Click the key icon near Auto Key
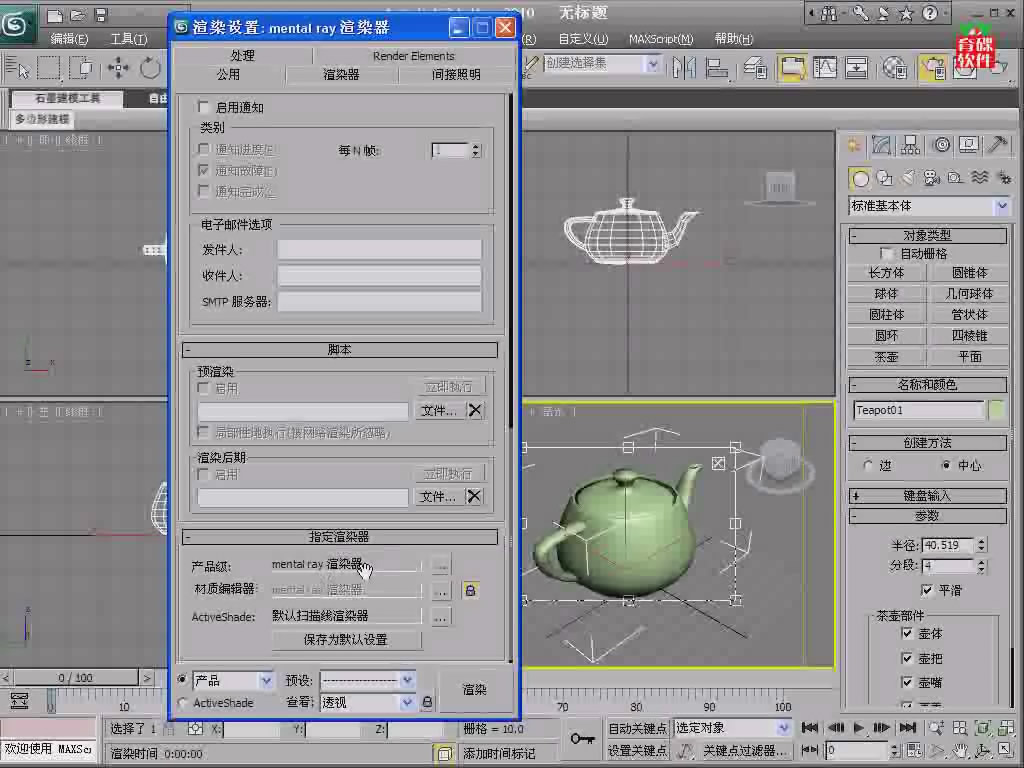1024x768 pixels. coord(582,739)
